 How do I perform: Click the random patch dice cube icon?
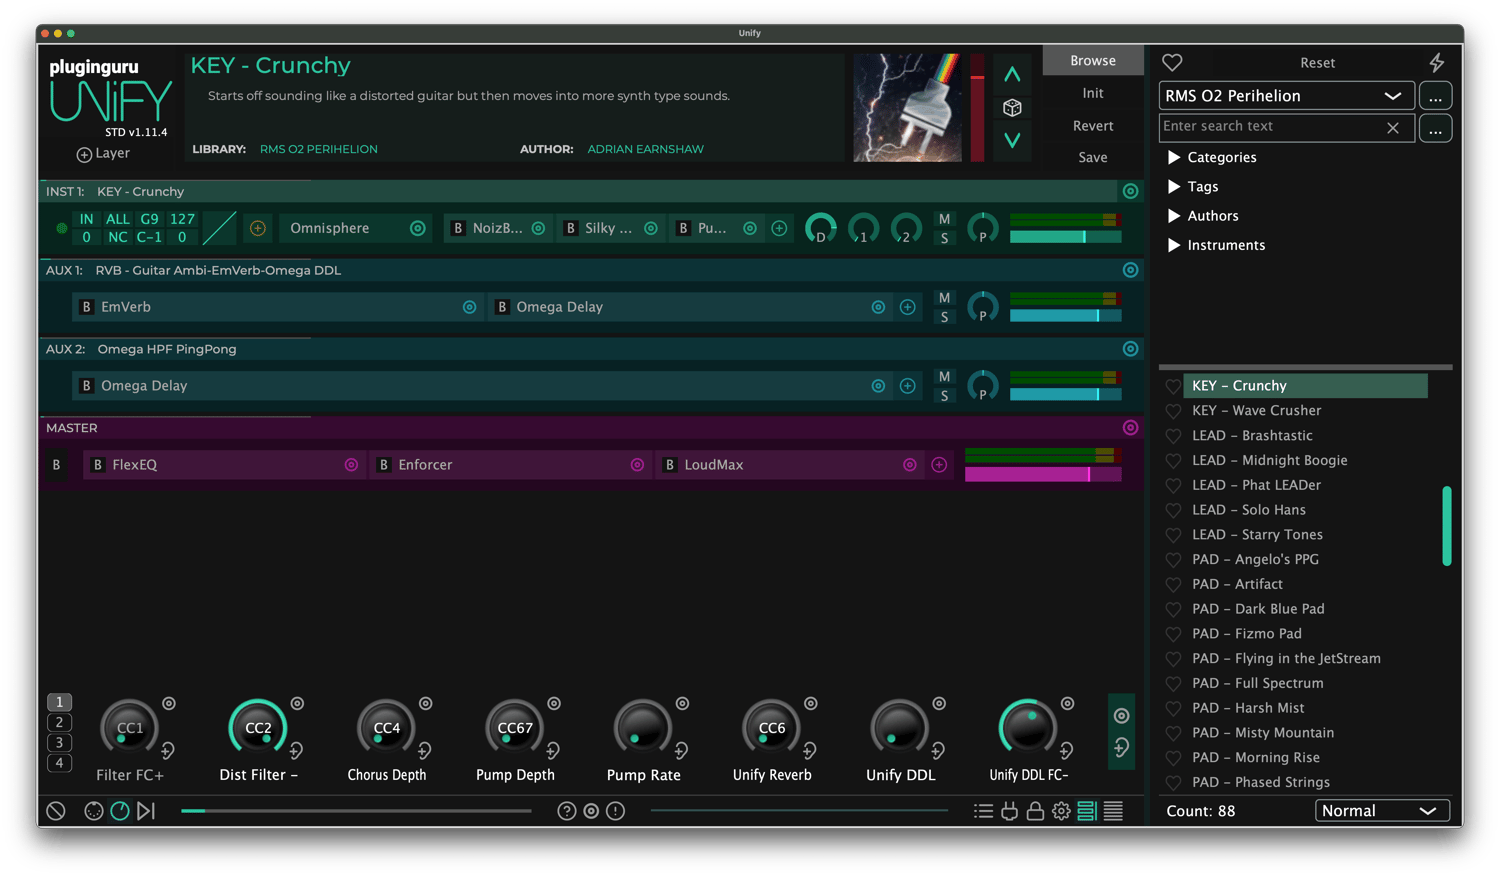[1012, 107]
